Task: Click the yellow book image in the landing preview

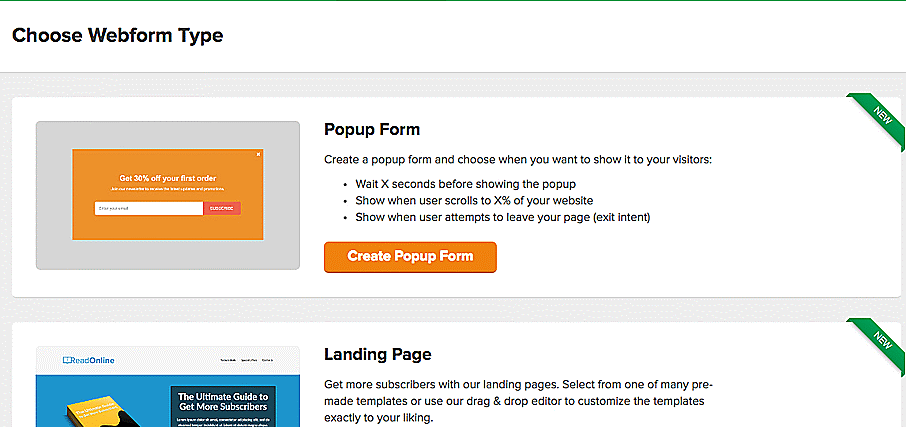Action: 95,408
